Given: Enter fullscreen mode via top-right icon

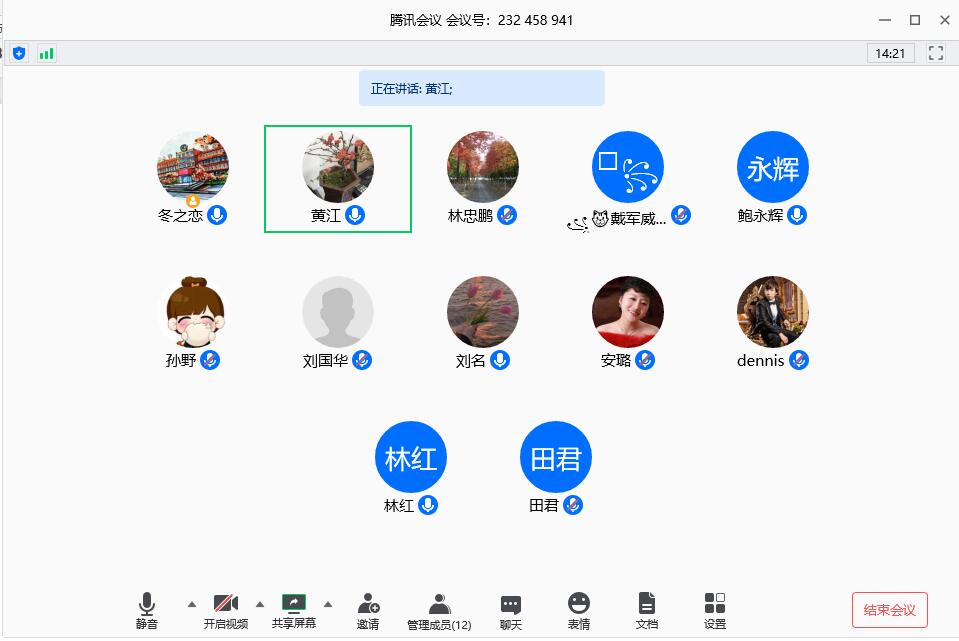Looking at the screenshot, I should pos(936,53).
